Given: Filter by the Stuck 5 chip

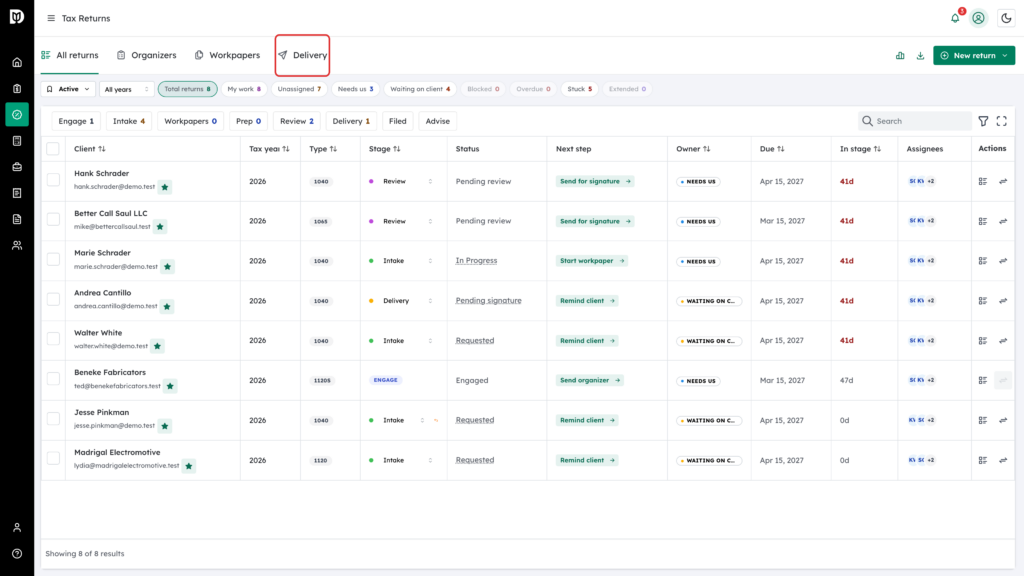Looking at the screenshot, I should [579, 89].
